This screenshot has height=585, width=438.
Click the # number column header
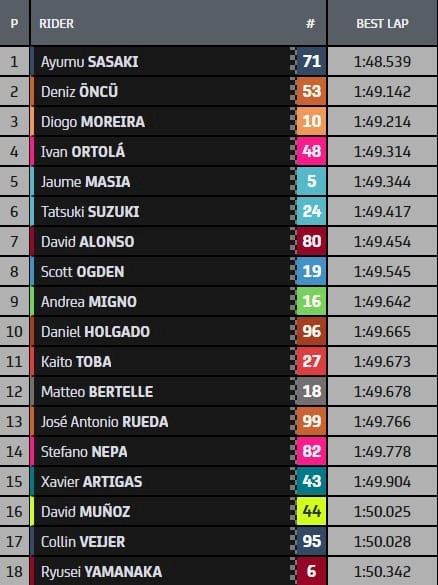pos(310,24)
